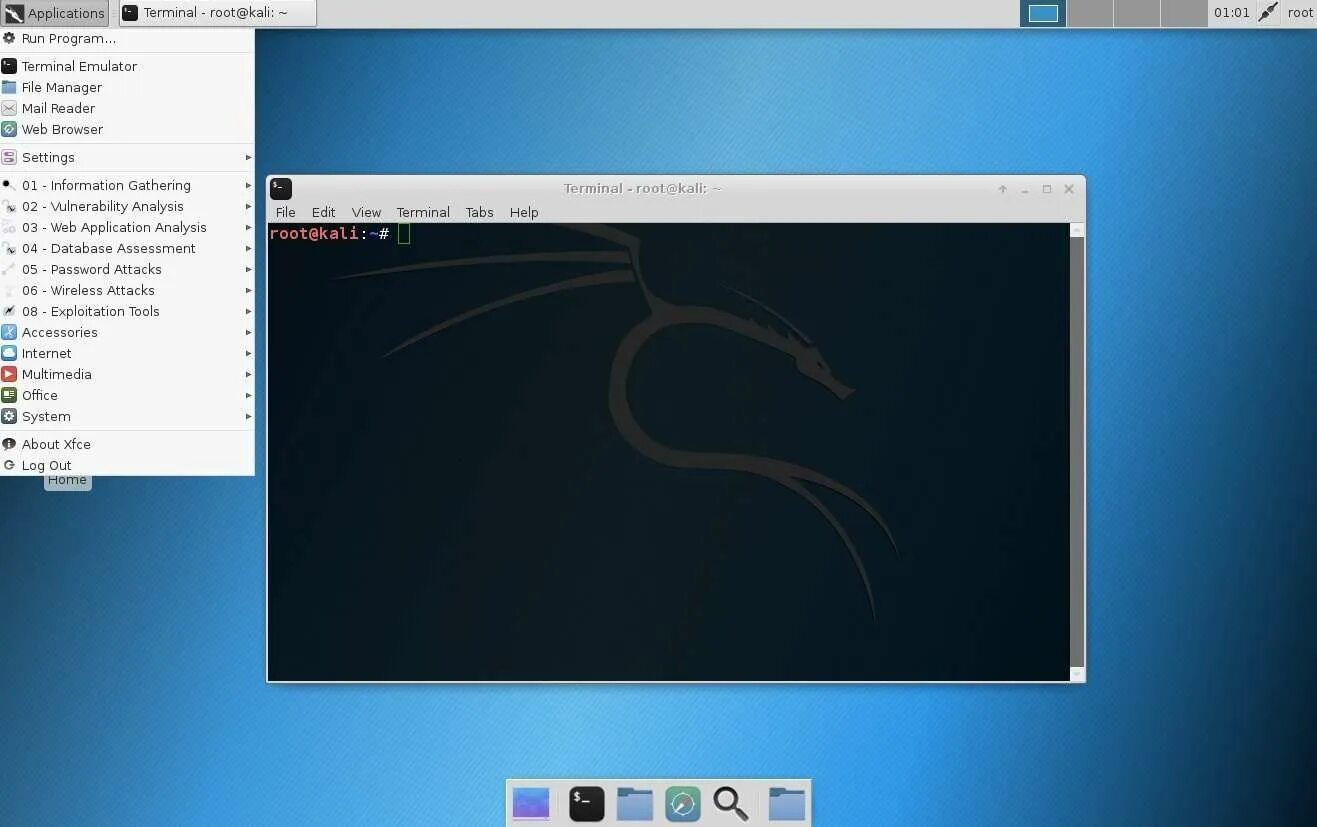Open the Internet submenu
1317x827 pixels.
point(127,353)
